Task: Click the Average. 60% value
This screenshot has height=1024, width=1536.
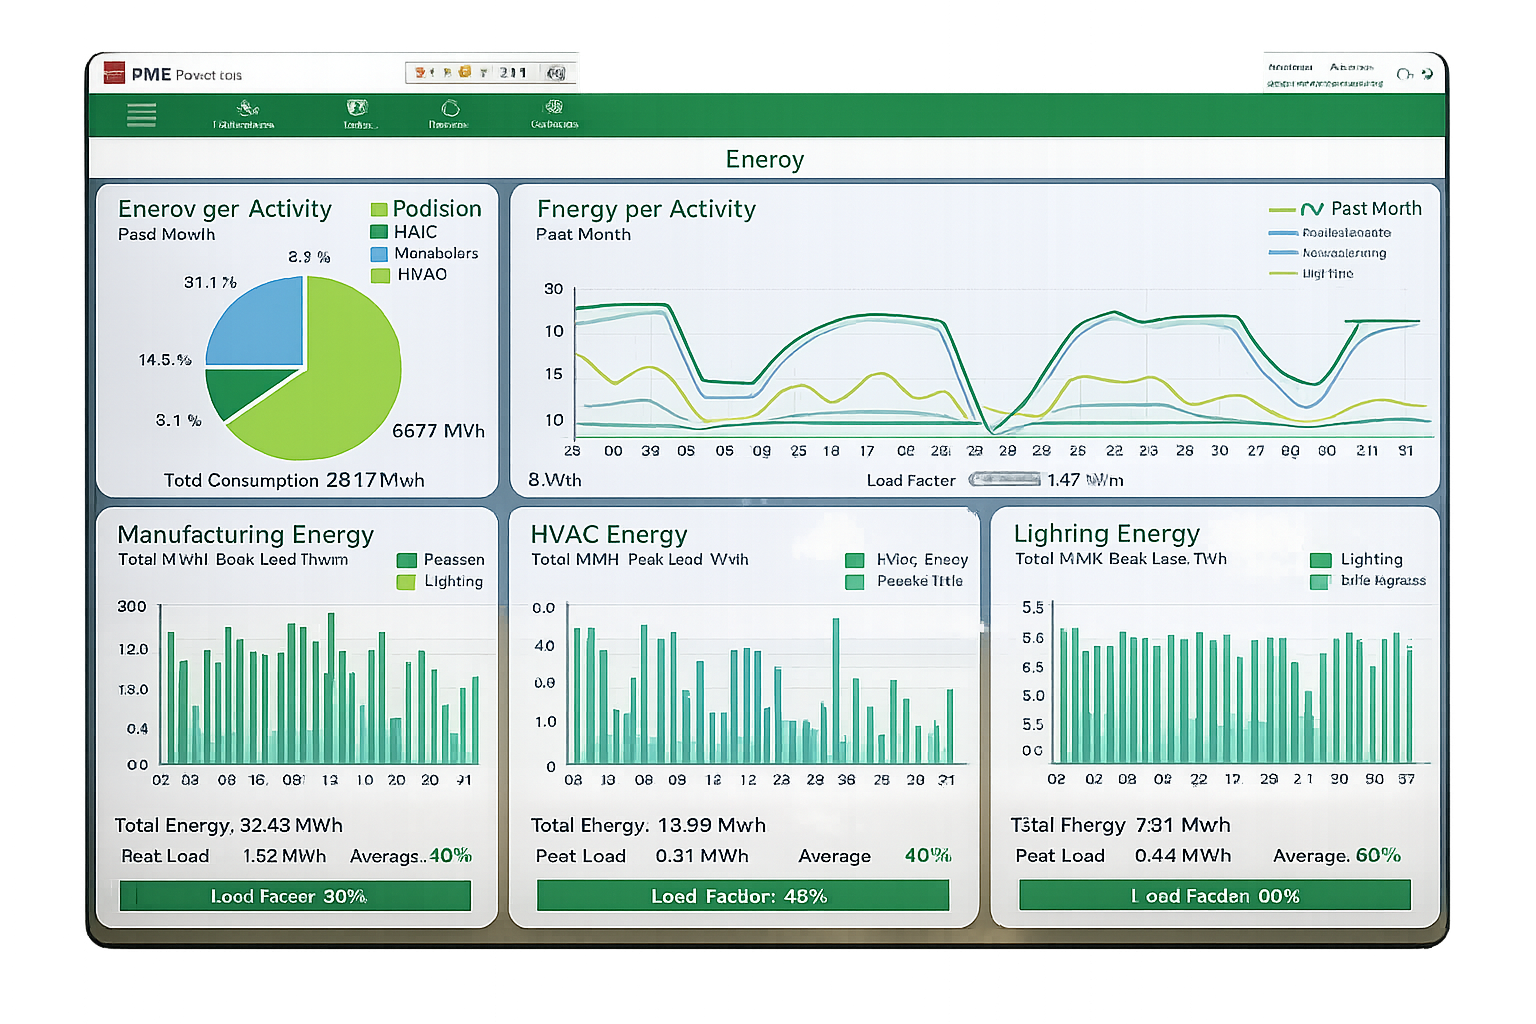Action: 1337,856
